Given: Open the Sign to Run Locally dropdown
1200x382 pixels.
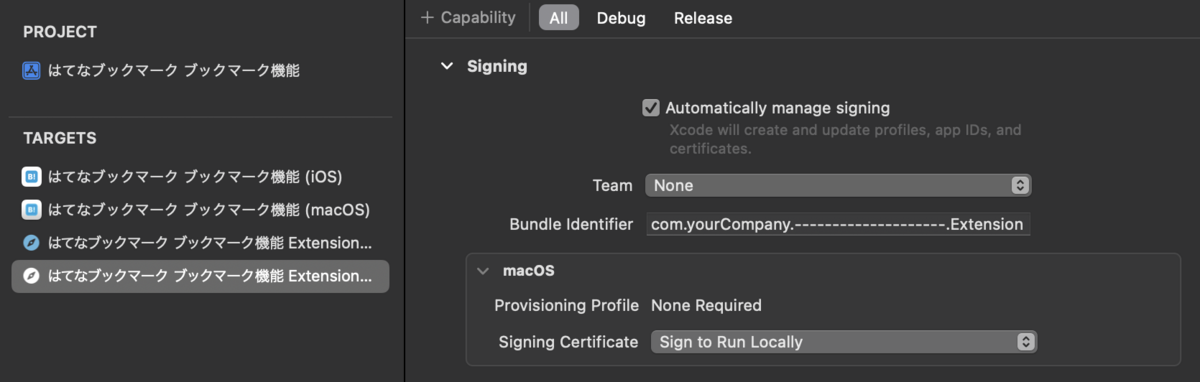Looking at the screenshot, I should (844, 342).
